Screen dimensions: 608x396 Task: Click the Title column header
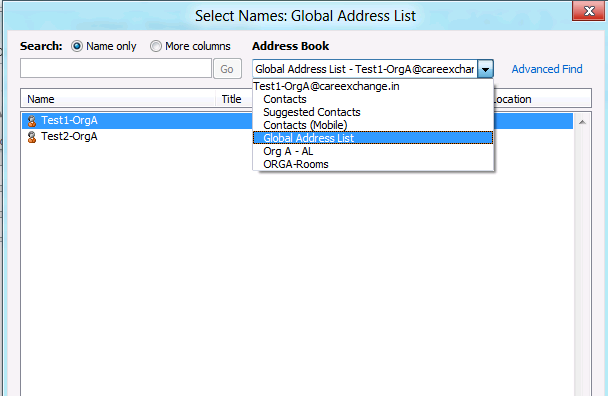pyautogui.click(x=234, y=99)
